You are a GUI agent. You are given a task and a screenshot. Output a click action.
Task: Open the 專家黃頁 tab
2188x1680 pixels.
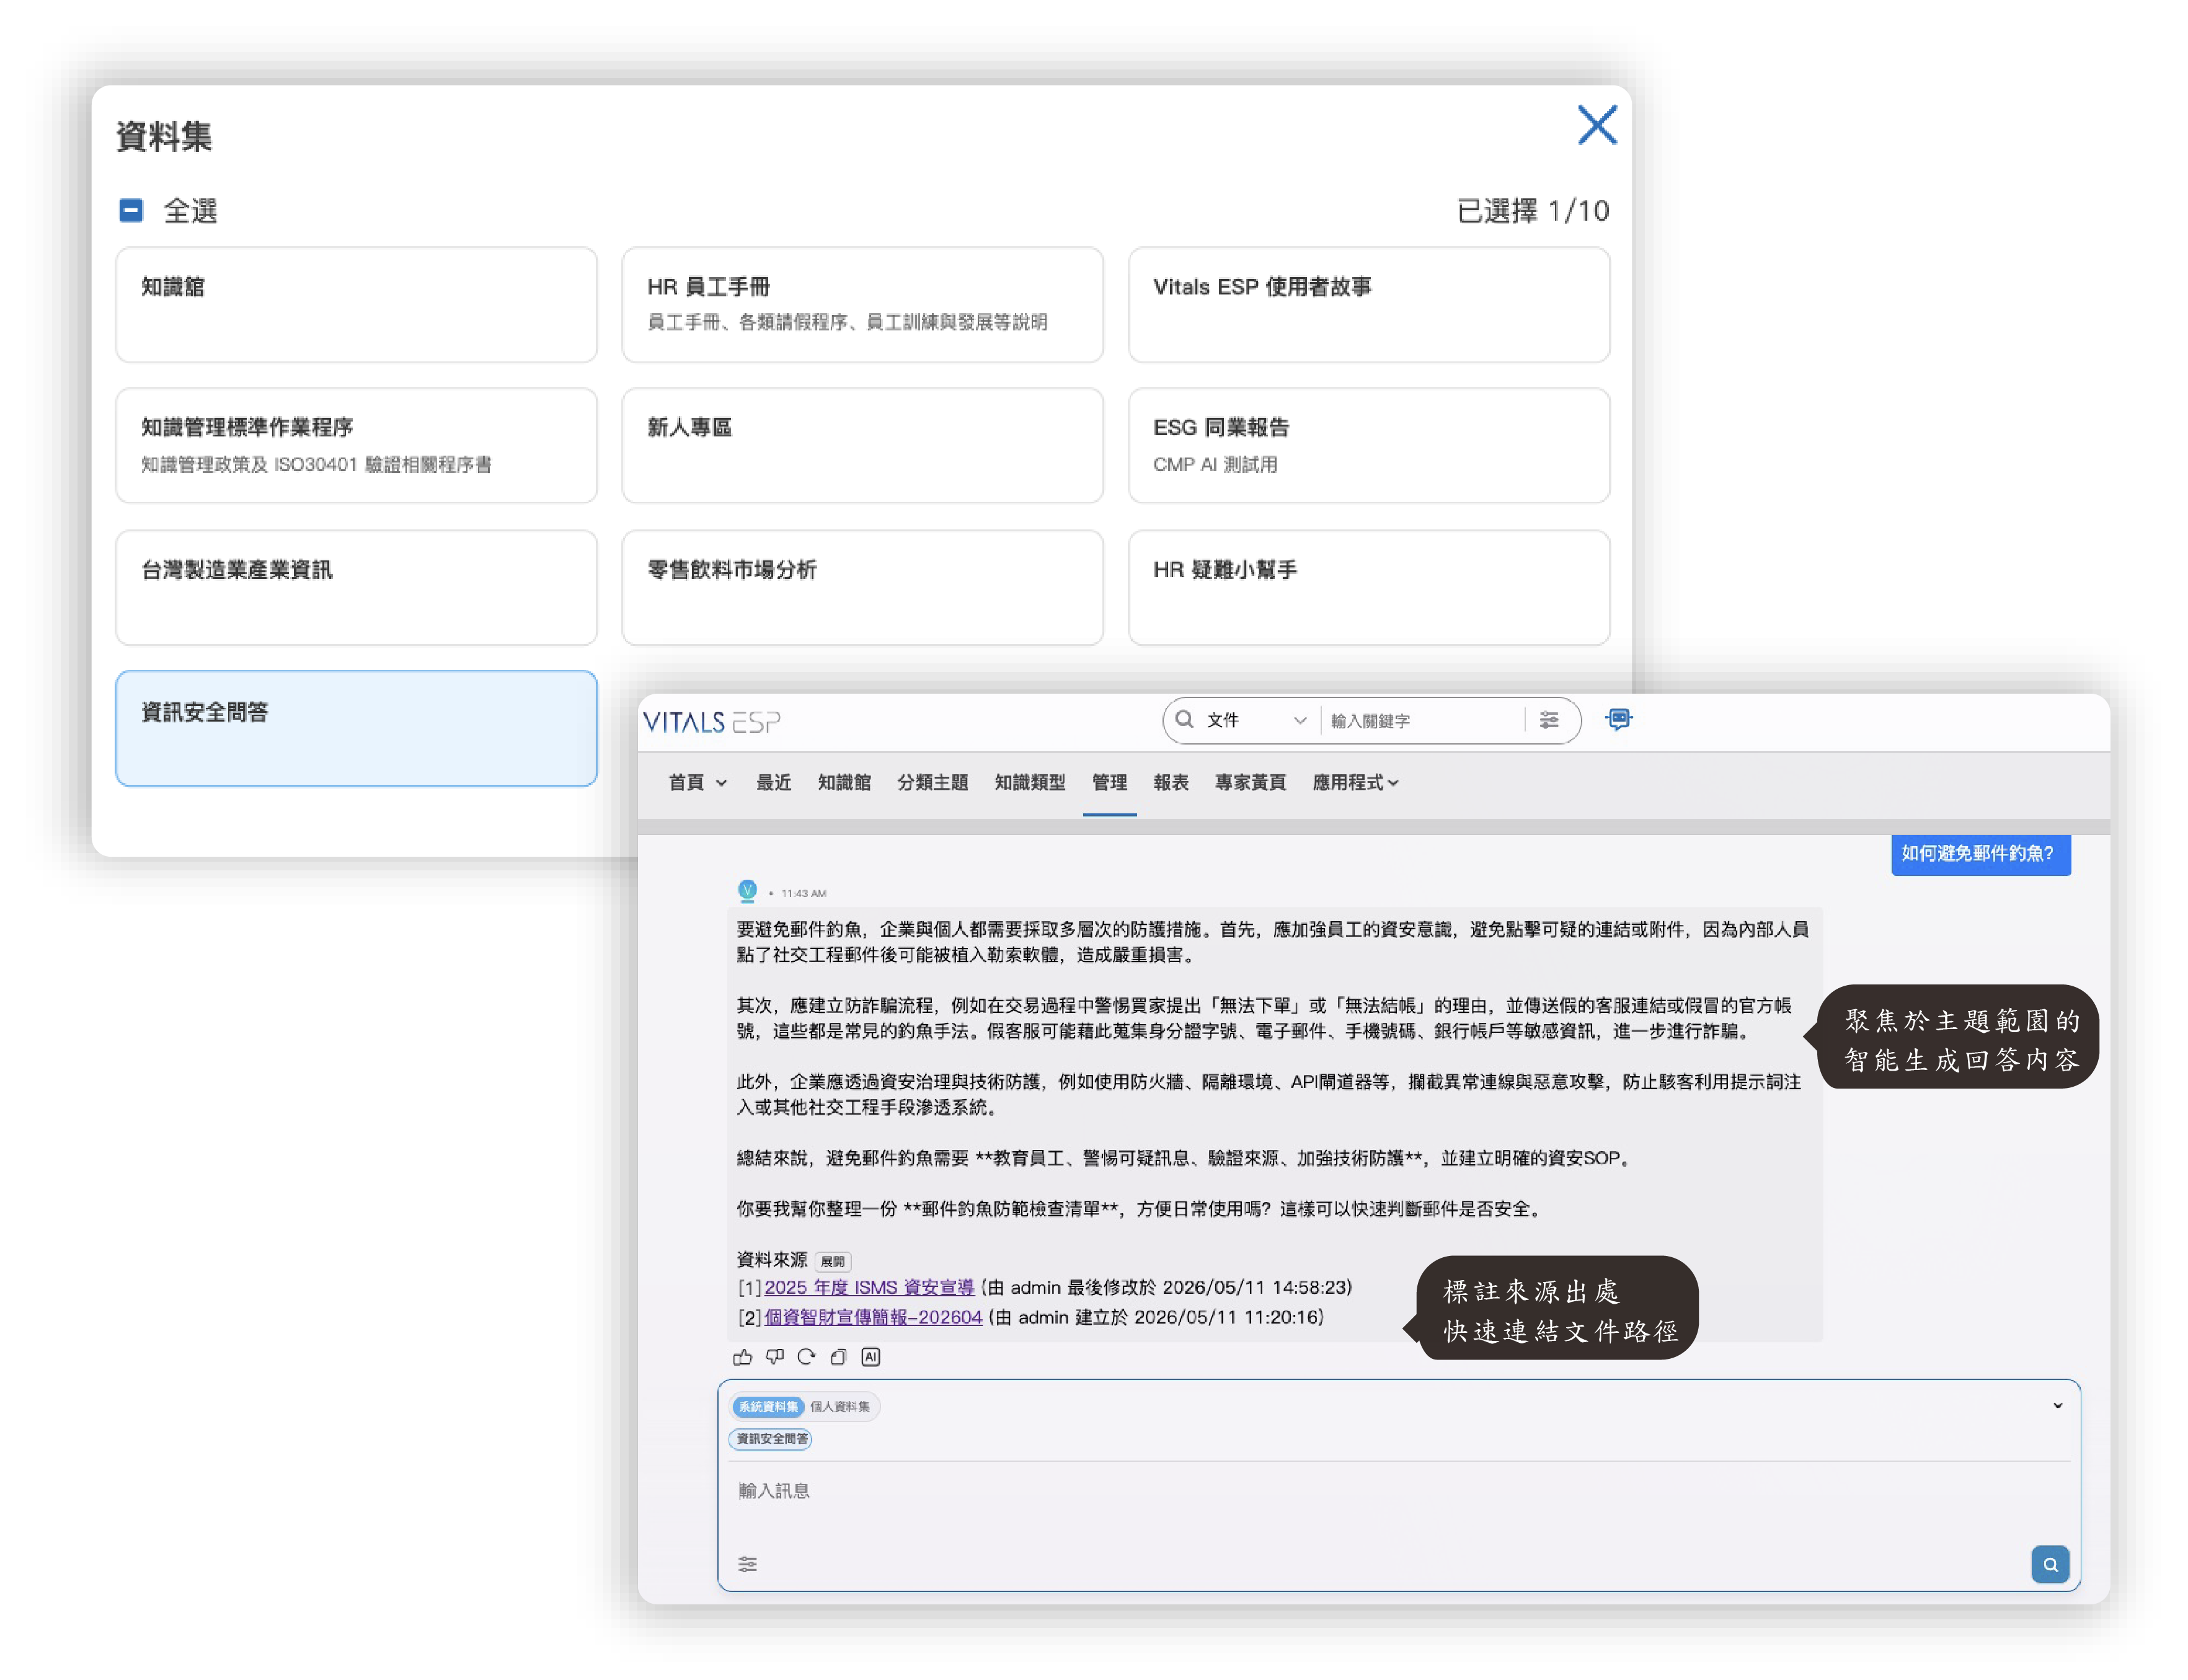pyautogui.click(x=1250, y=782)
